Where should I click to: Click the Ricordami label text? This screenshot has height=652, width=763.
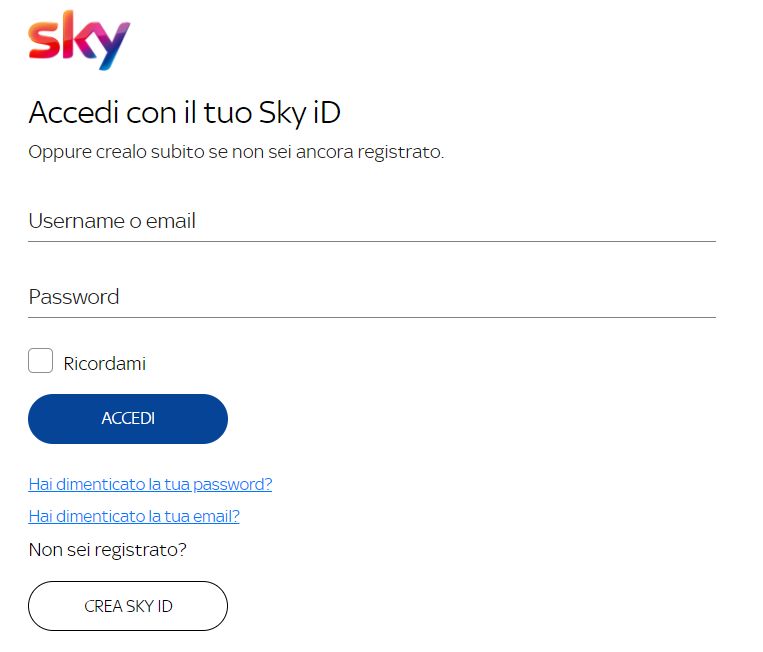[x=105, y=364]
